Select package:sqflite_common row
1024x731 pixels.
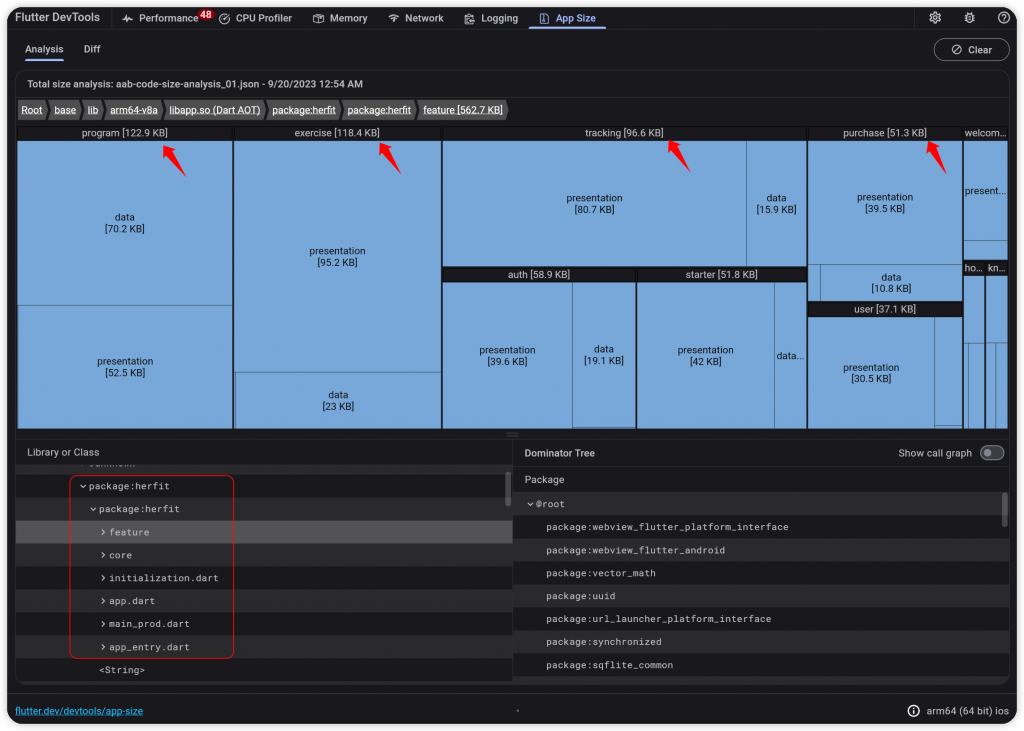(x=760, y=665)
